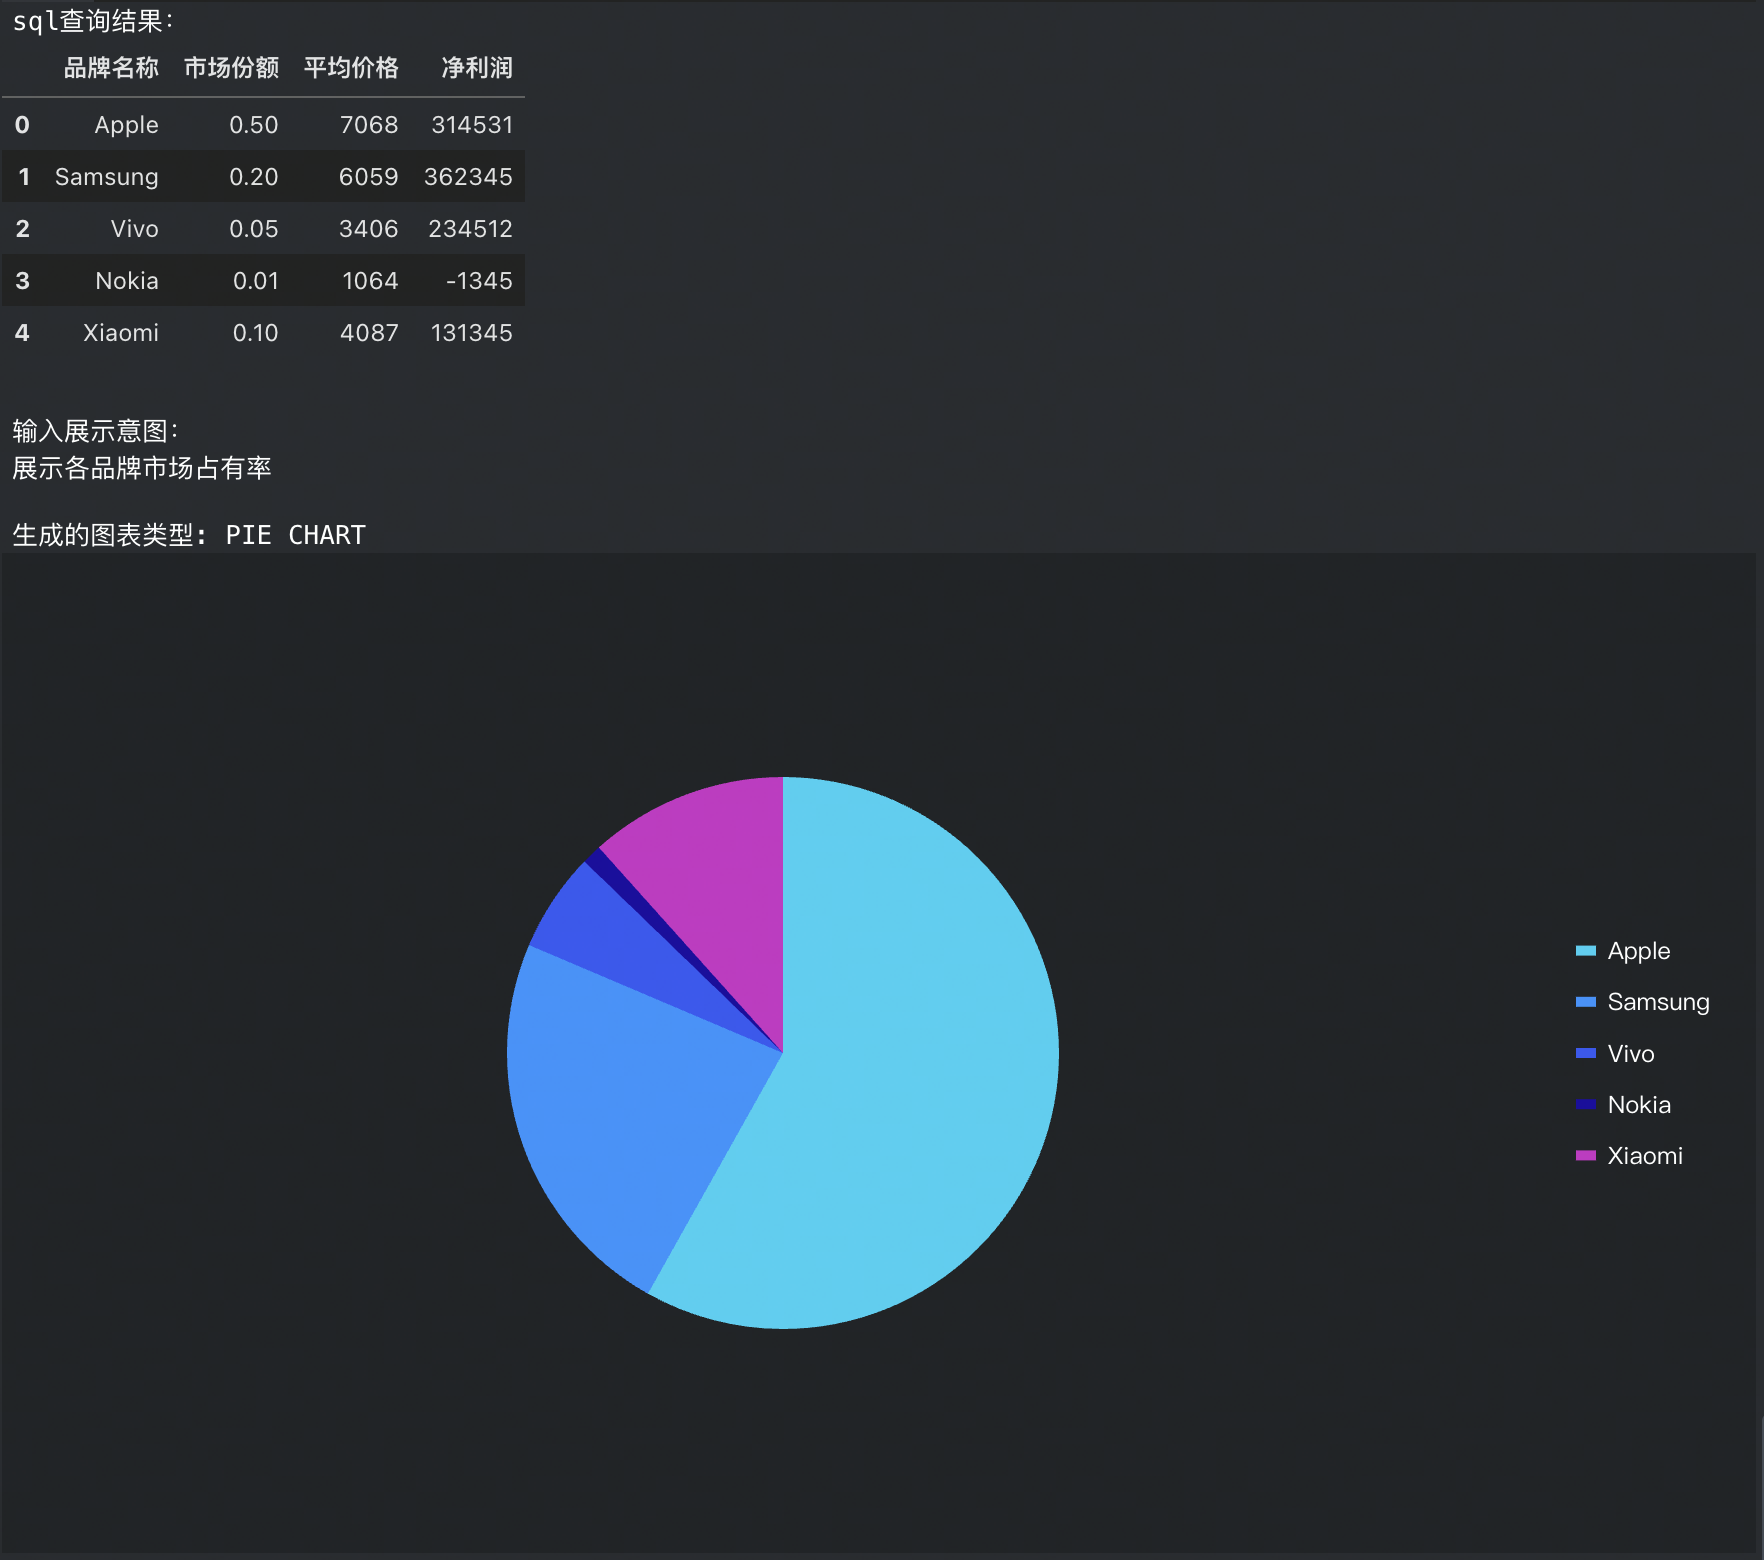
Task: Toggle the Xiaomi legend entry
Action: click(1628, 1156)
